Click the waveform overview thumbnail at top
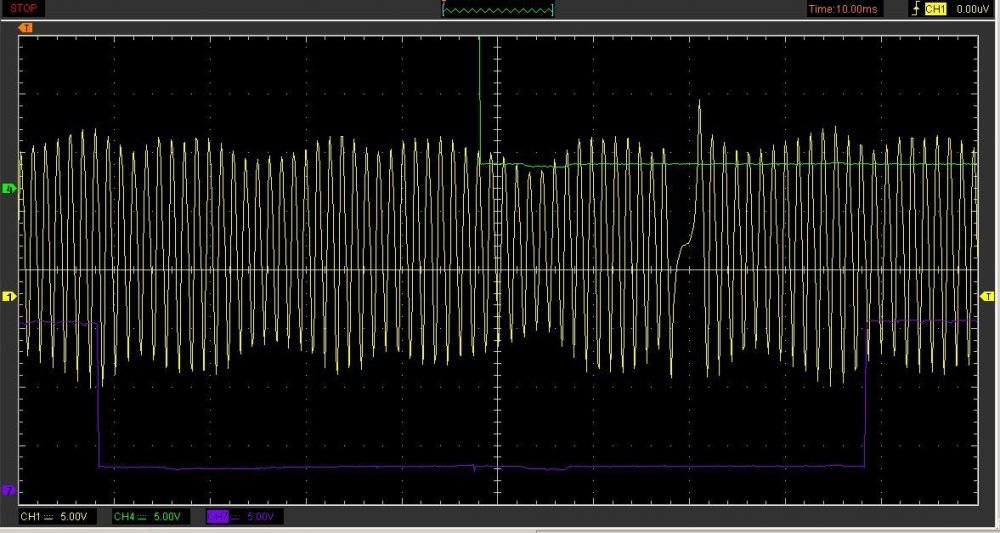 (498, 9)
